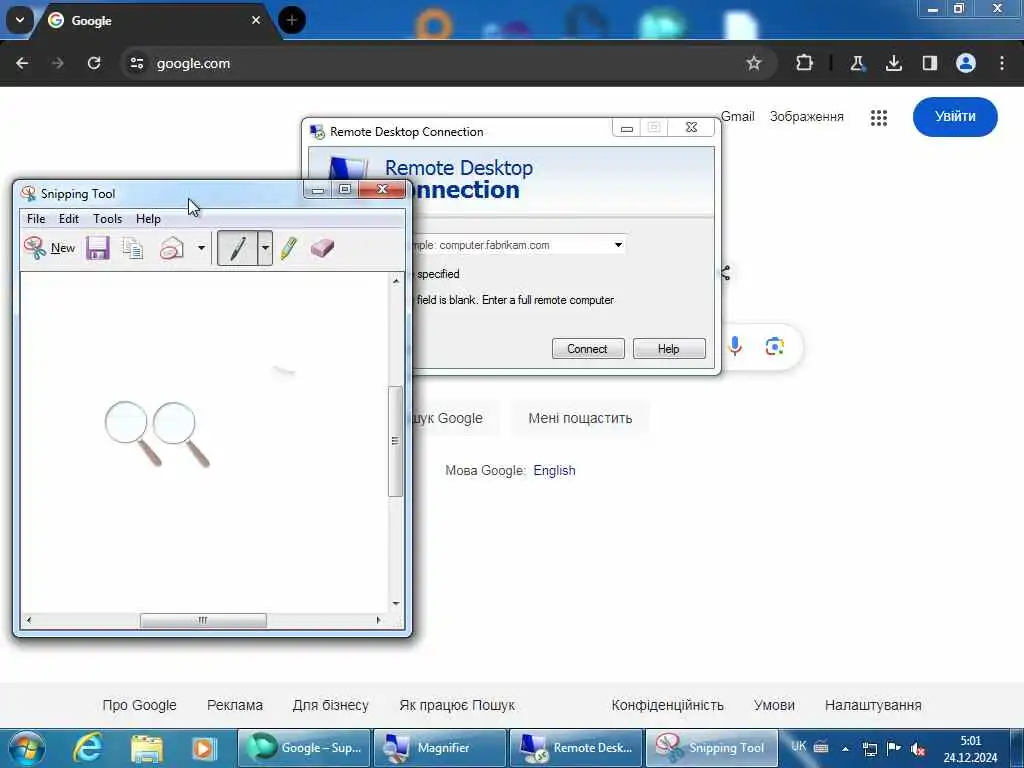Screen dimensions: 1024x768
Task: Open Chrome three-dot menu
Action: (x=1002, y=63)
